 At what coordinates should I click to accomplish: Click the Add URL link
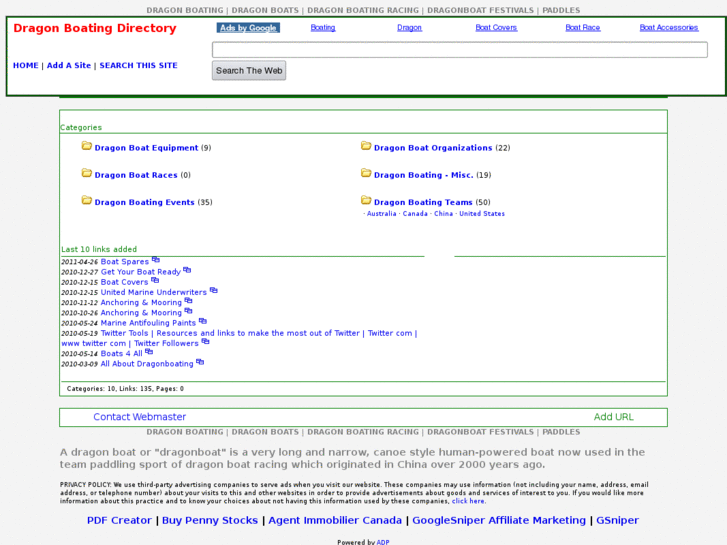(x=613, y=417)
